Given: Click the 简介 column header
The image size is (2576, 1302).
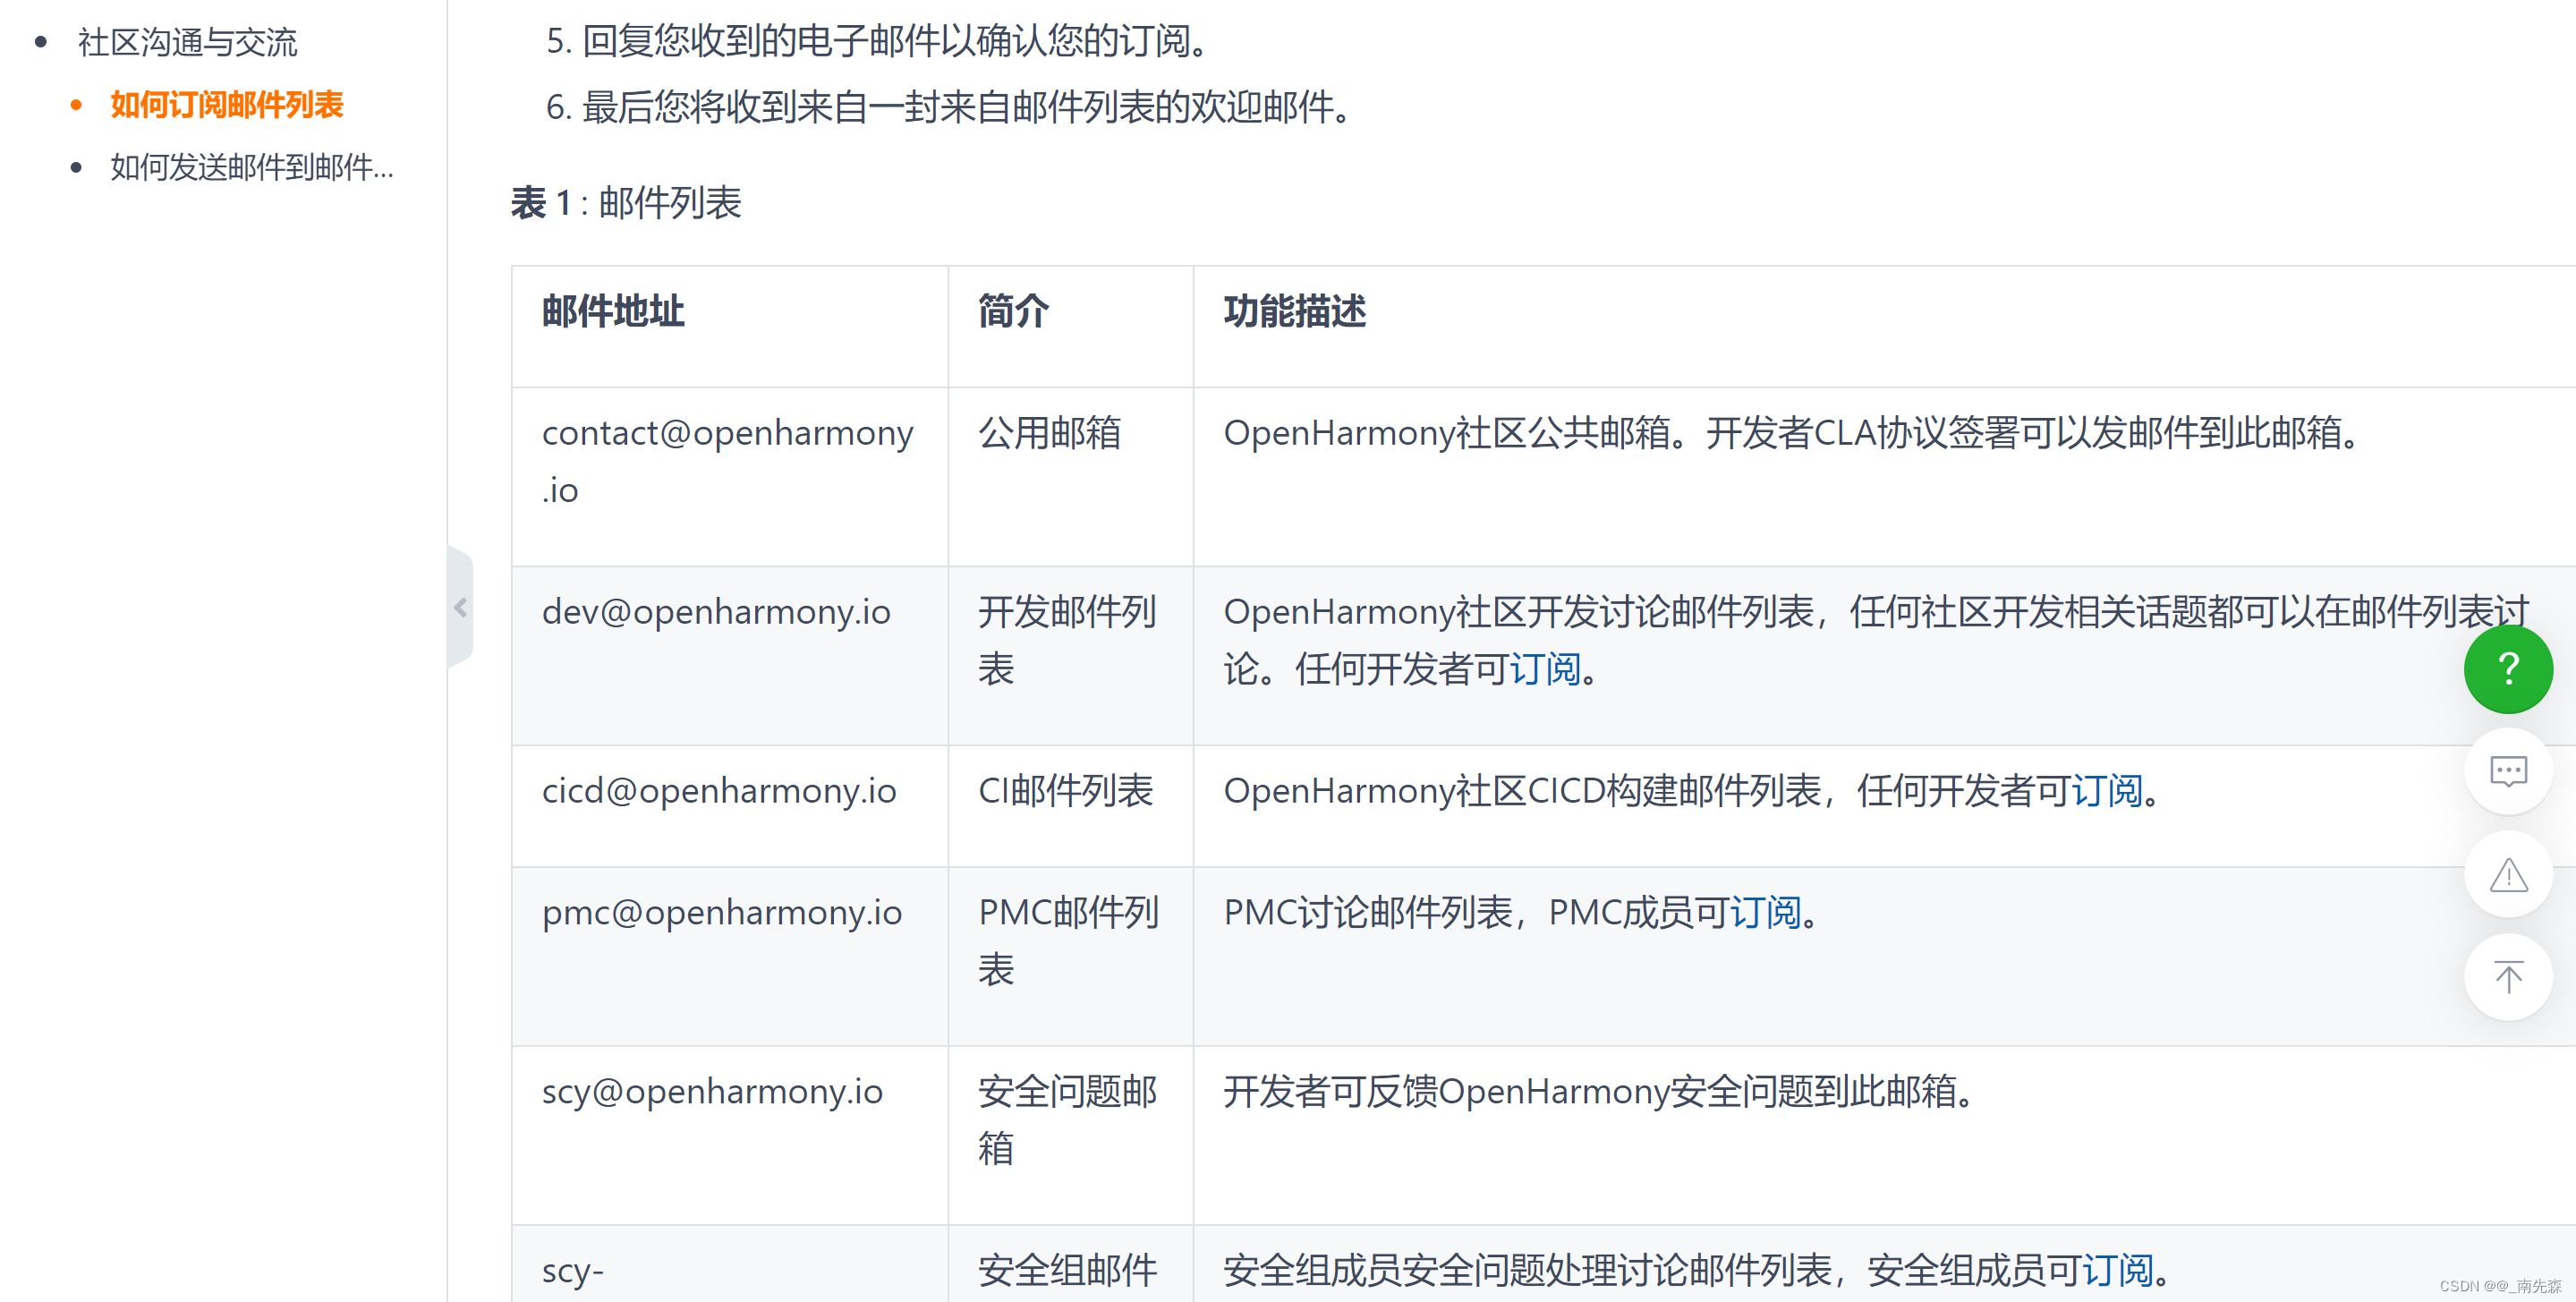Looking at the screenshot, I should click(1070, 326).
